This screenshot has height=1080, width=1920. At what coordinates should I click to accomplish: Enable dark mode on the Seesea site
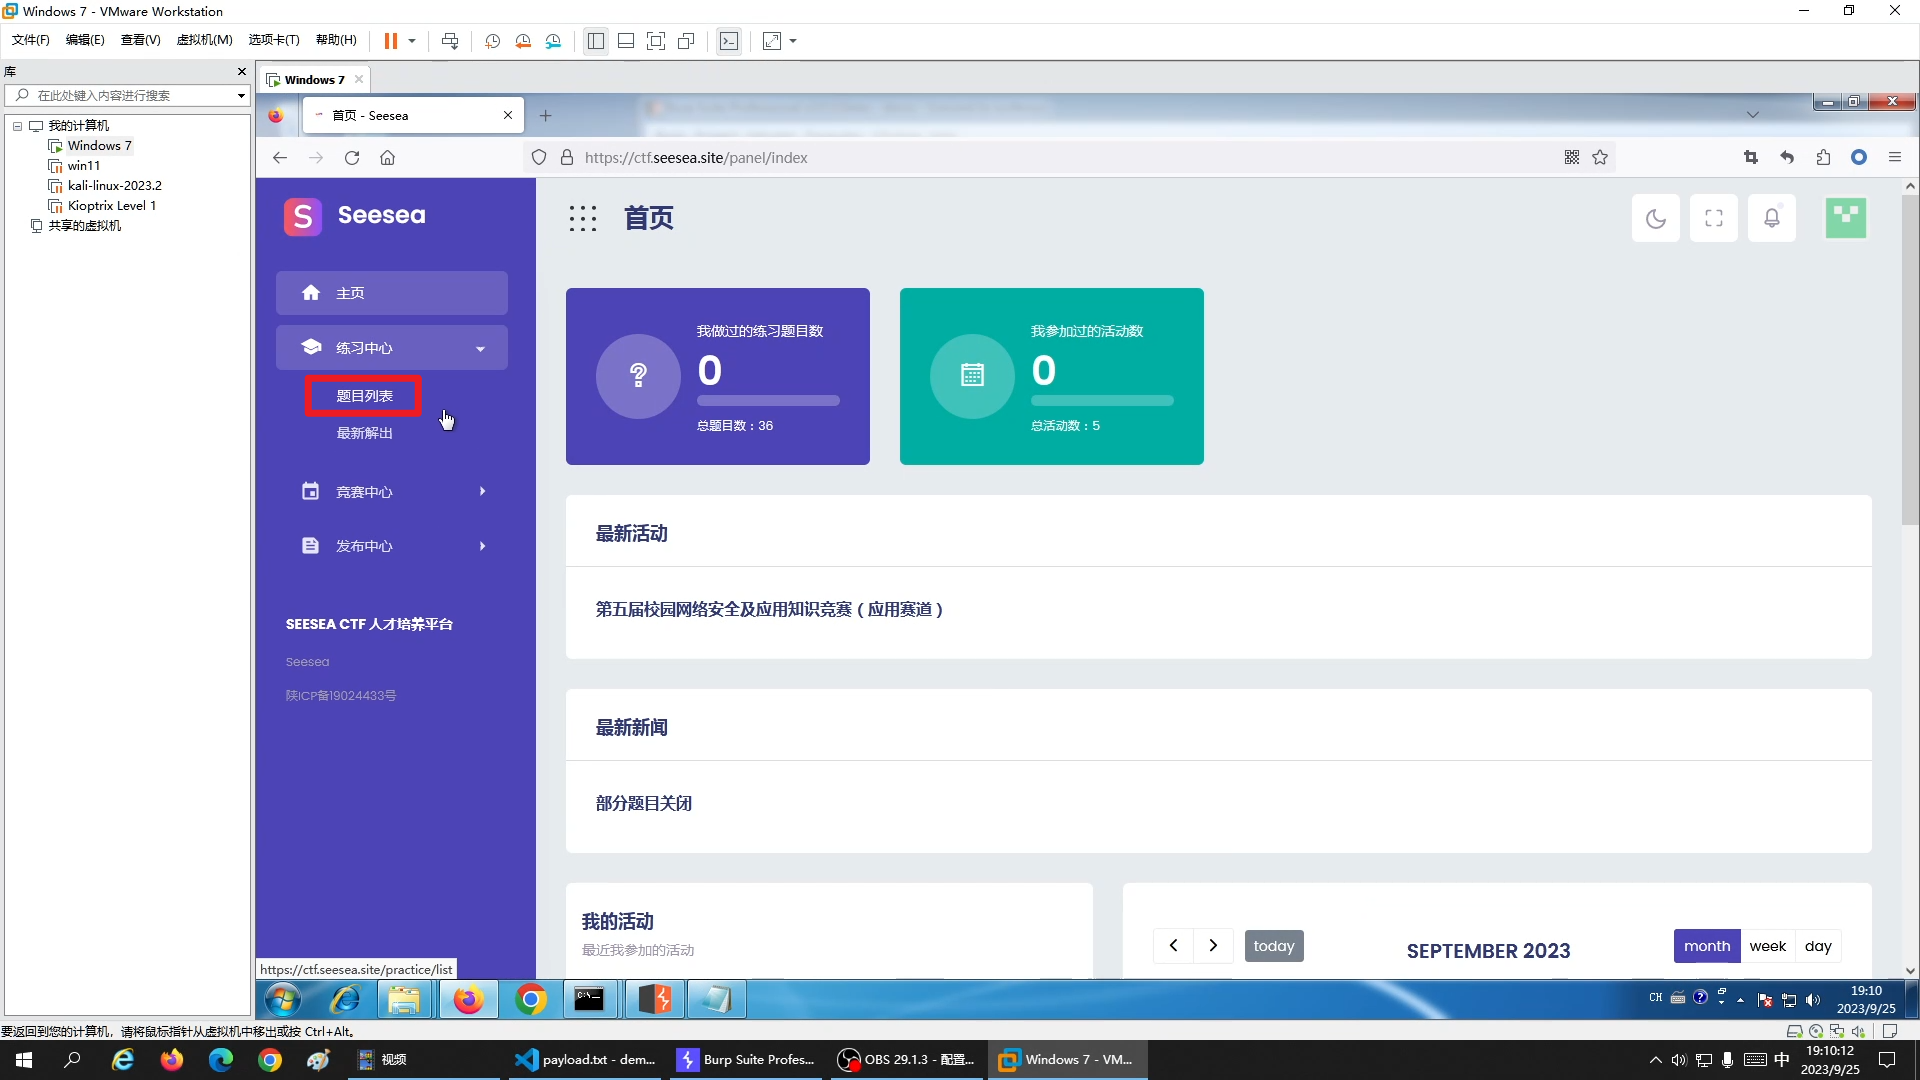(x=1655, y=218)
